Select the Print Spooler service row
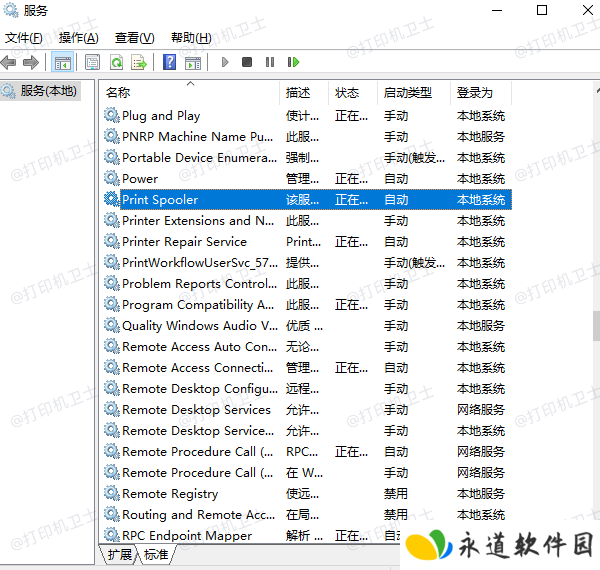600x570 pixels. (x=316, y=199)
